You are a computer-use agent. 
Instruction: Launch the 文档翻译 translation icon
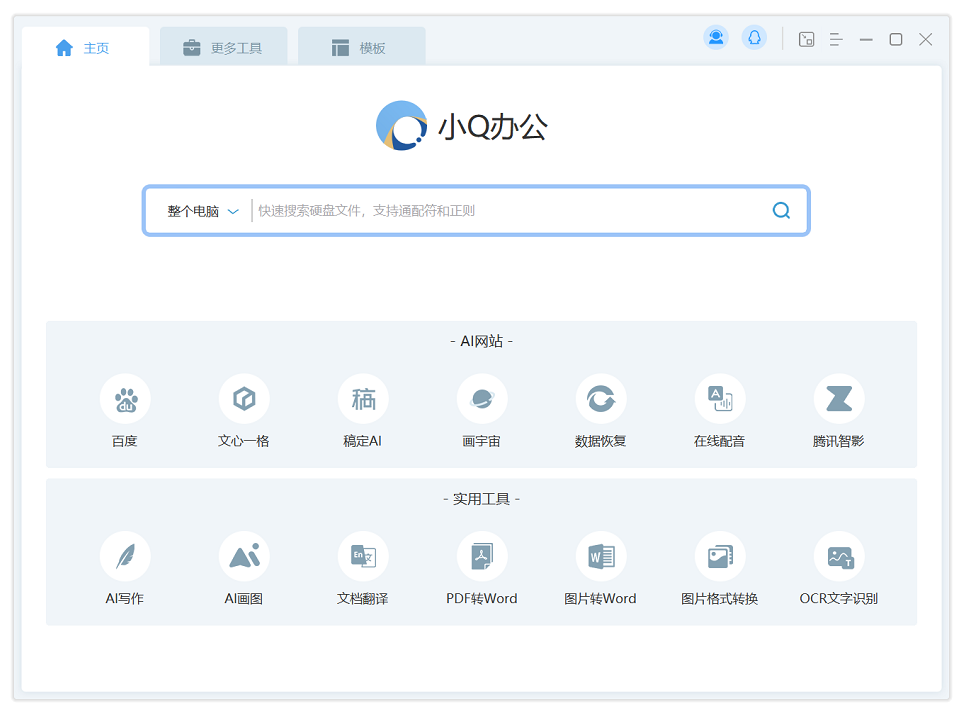click(x=363, y=556)
